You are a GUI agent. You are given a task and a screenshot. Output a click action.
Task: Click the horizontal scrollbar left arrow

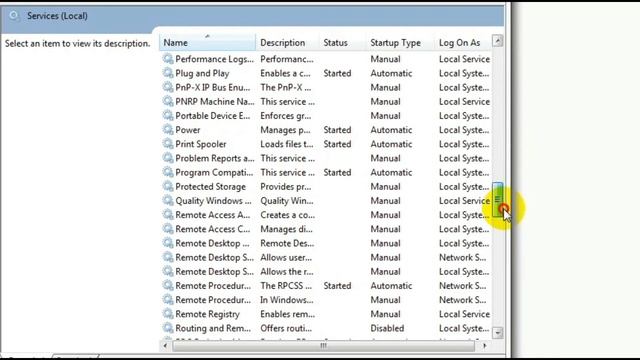coord(165,346)
